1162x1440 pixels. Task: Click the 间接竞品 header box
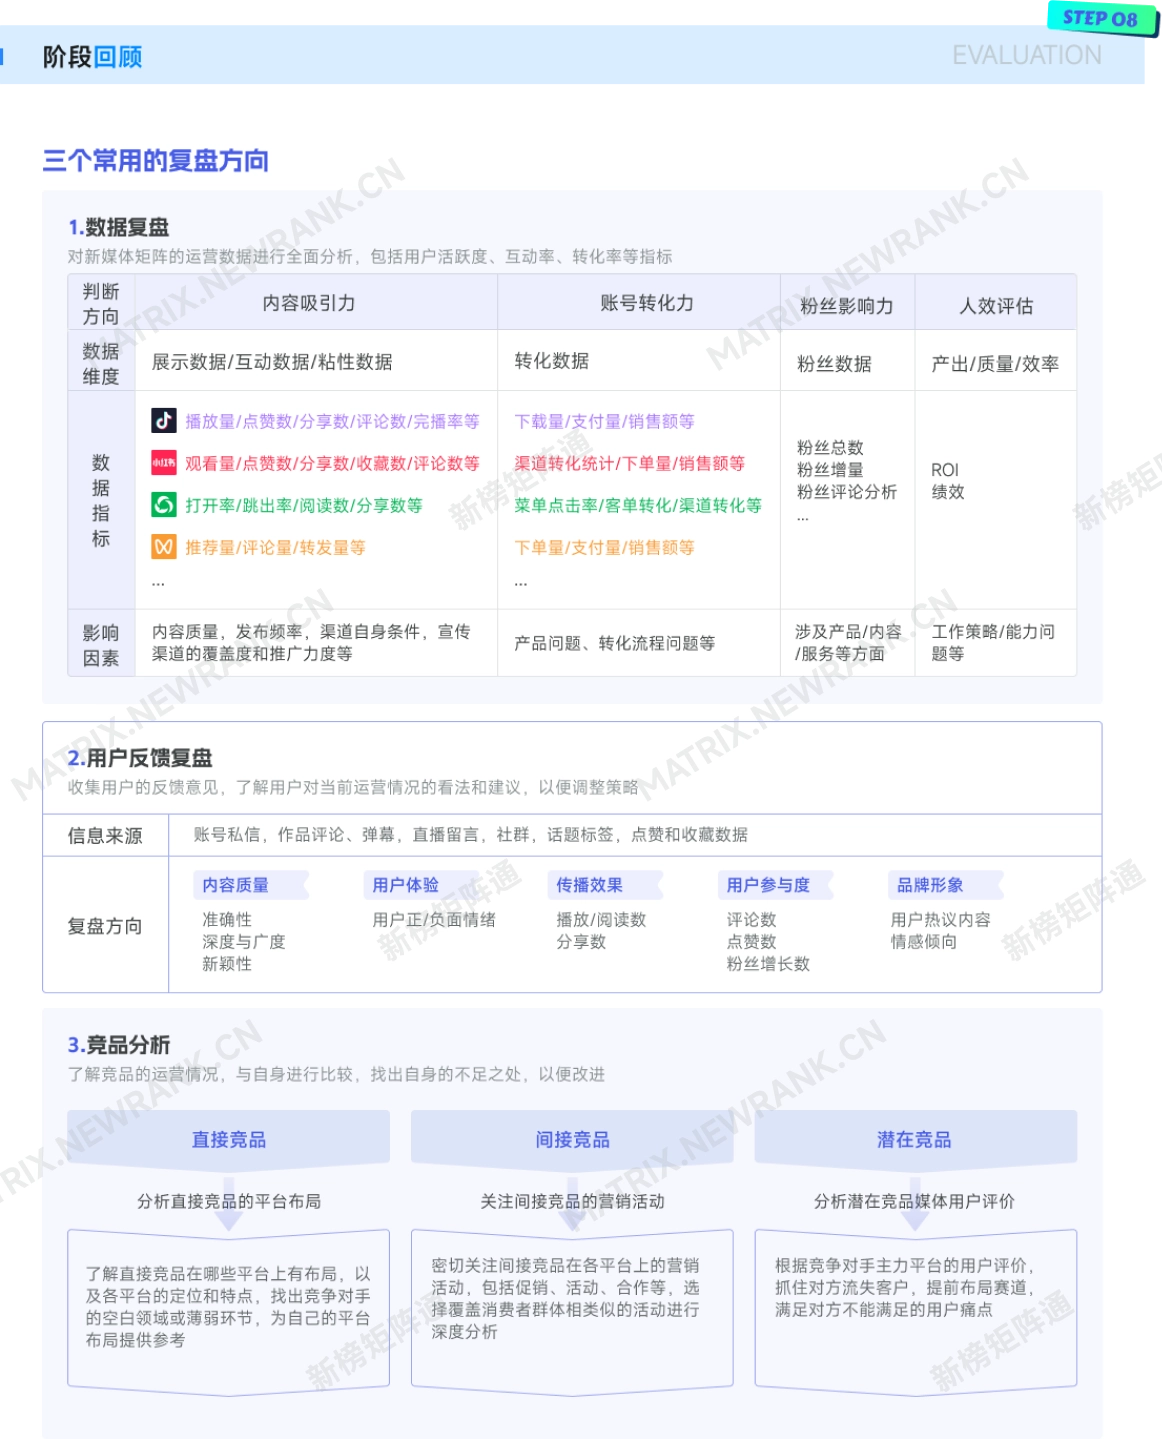(x=572, y=1139)
